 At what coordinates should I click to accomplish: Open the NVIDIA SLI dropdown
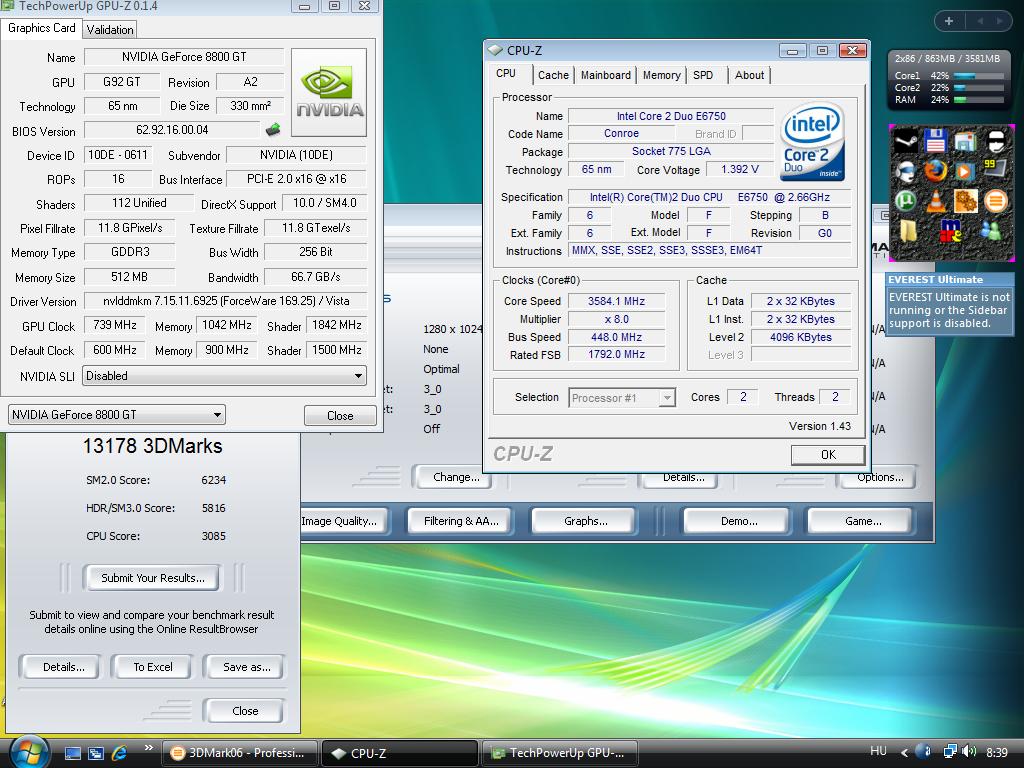tap(224, 376)
